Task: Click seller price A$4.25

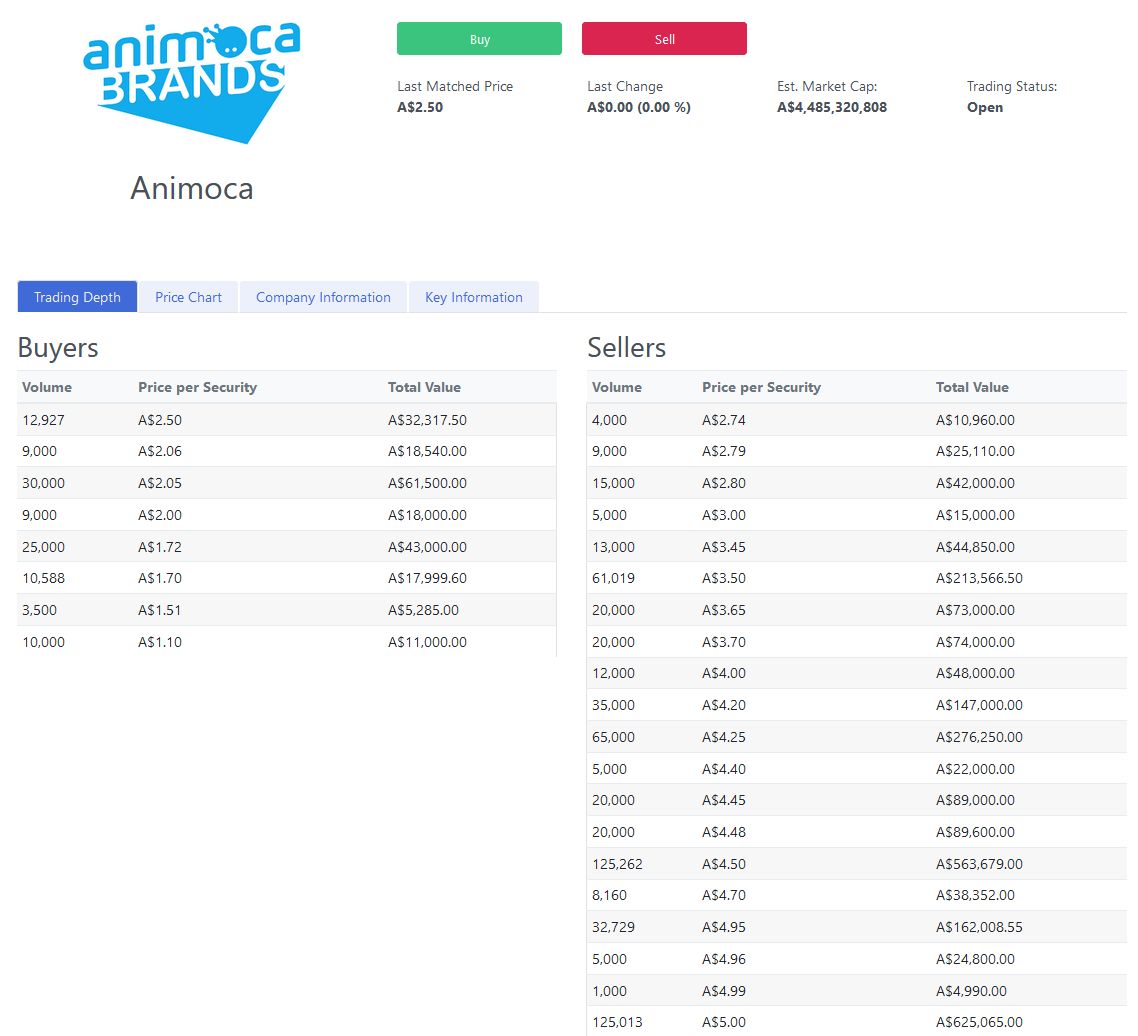Action: 724,737
